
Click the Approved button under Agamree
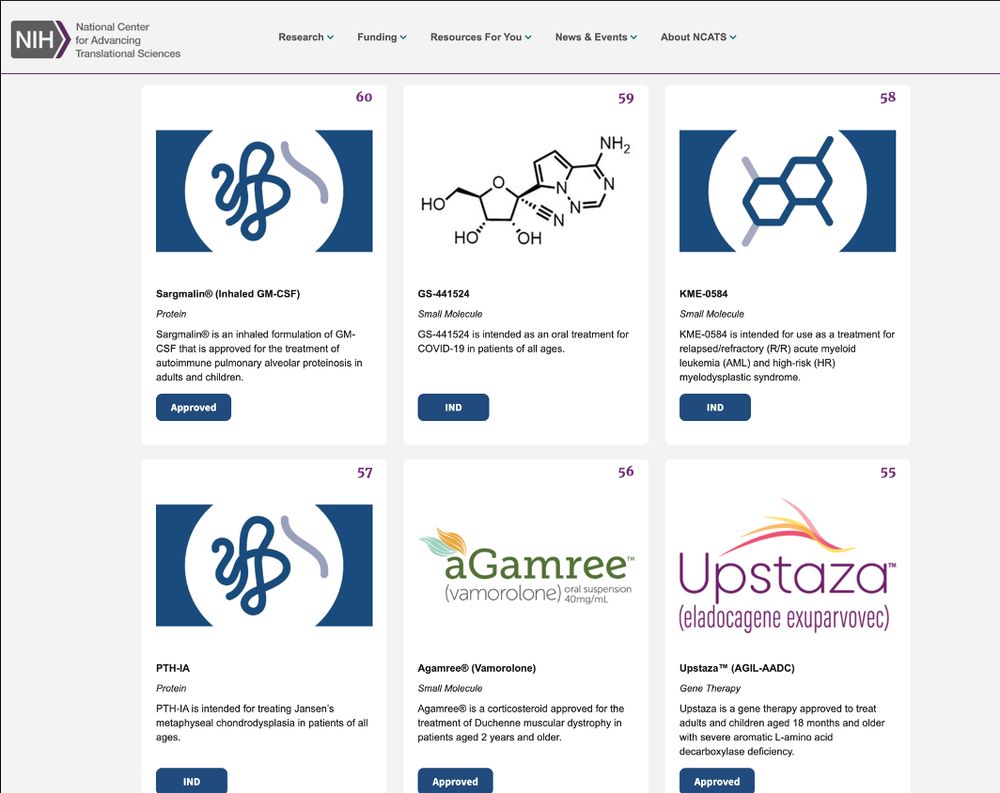(455, 781)
